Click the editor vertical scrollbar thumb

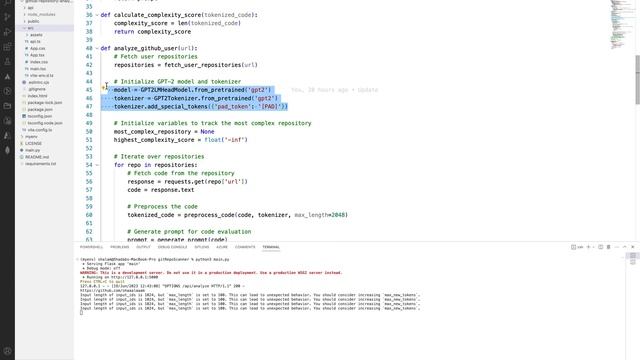[x=638, y=80]
